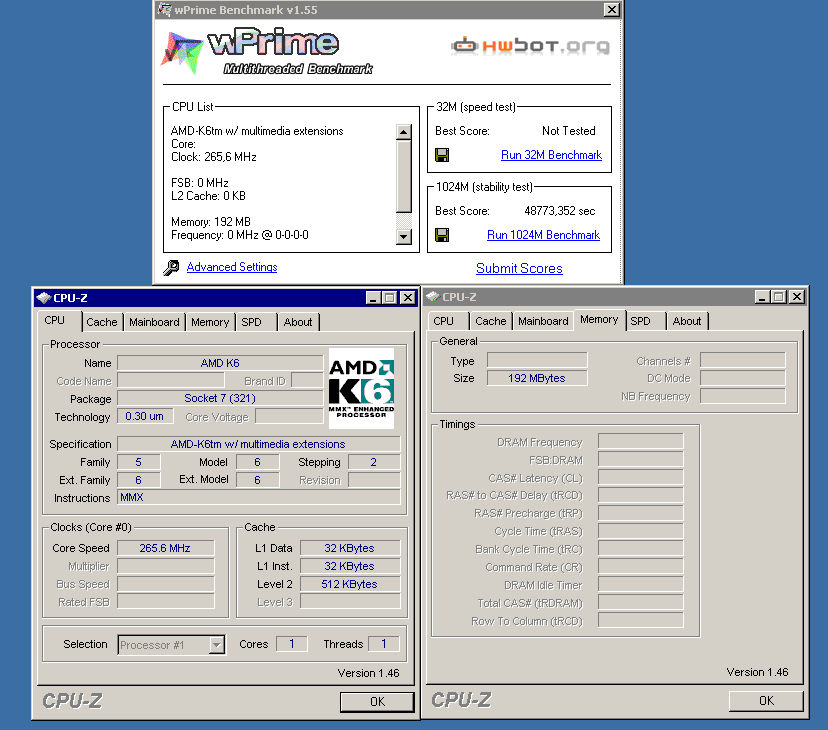Click Instructions field showing MMX
Screen dimensions: 828x730
click(258, 498)
